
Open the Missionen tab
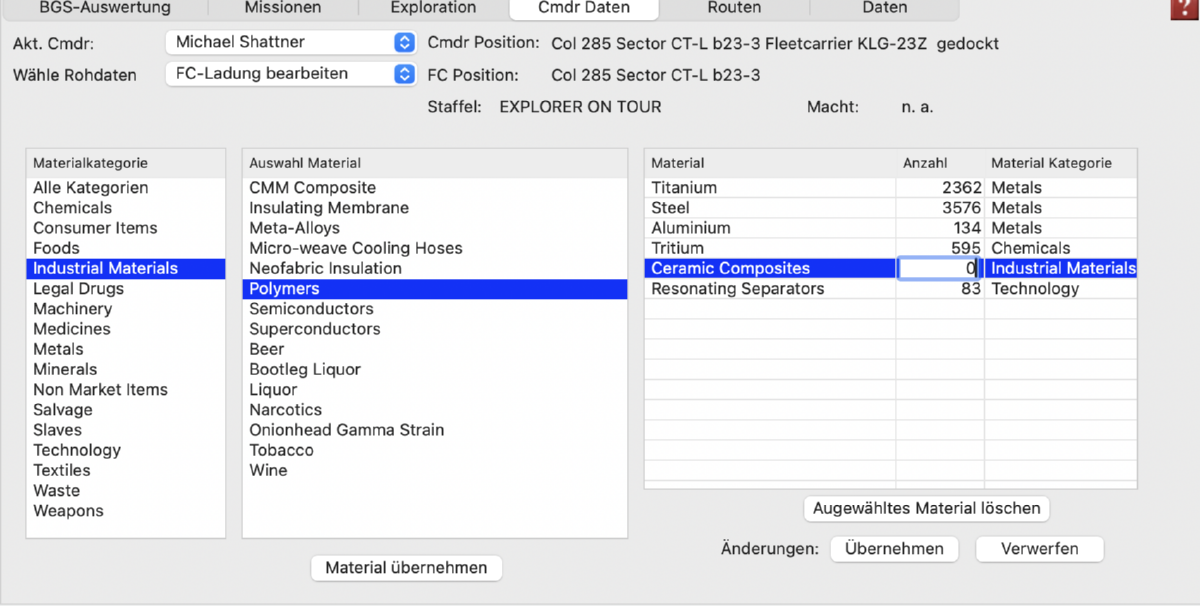tap(283, 8)
